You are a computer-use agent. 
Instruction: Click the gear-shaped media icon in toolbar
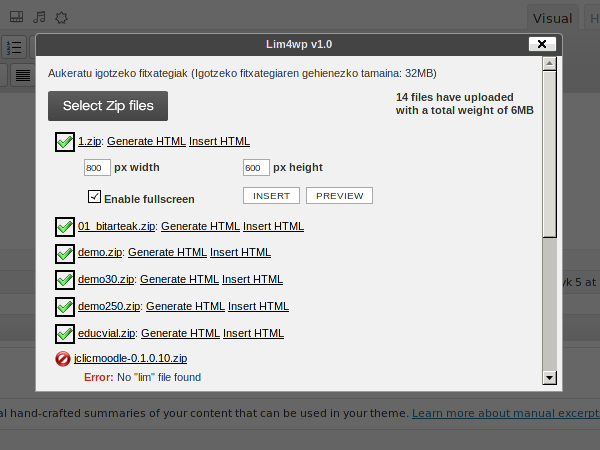click(61, 17)
